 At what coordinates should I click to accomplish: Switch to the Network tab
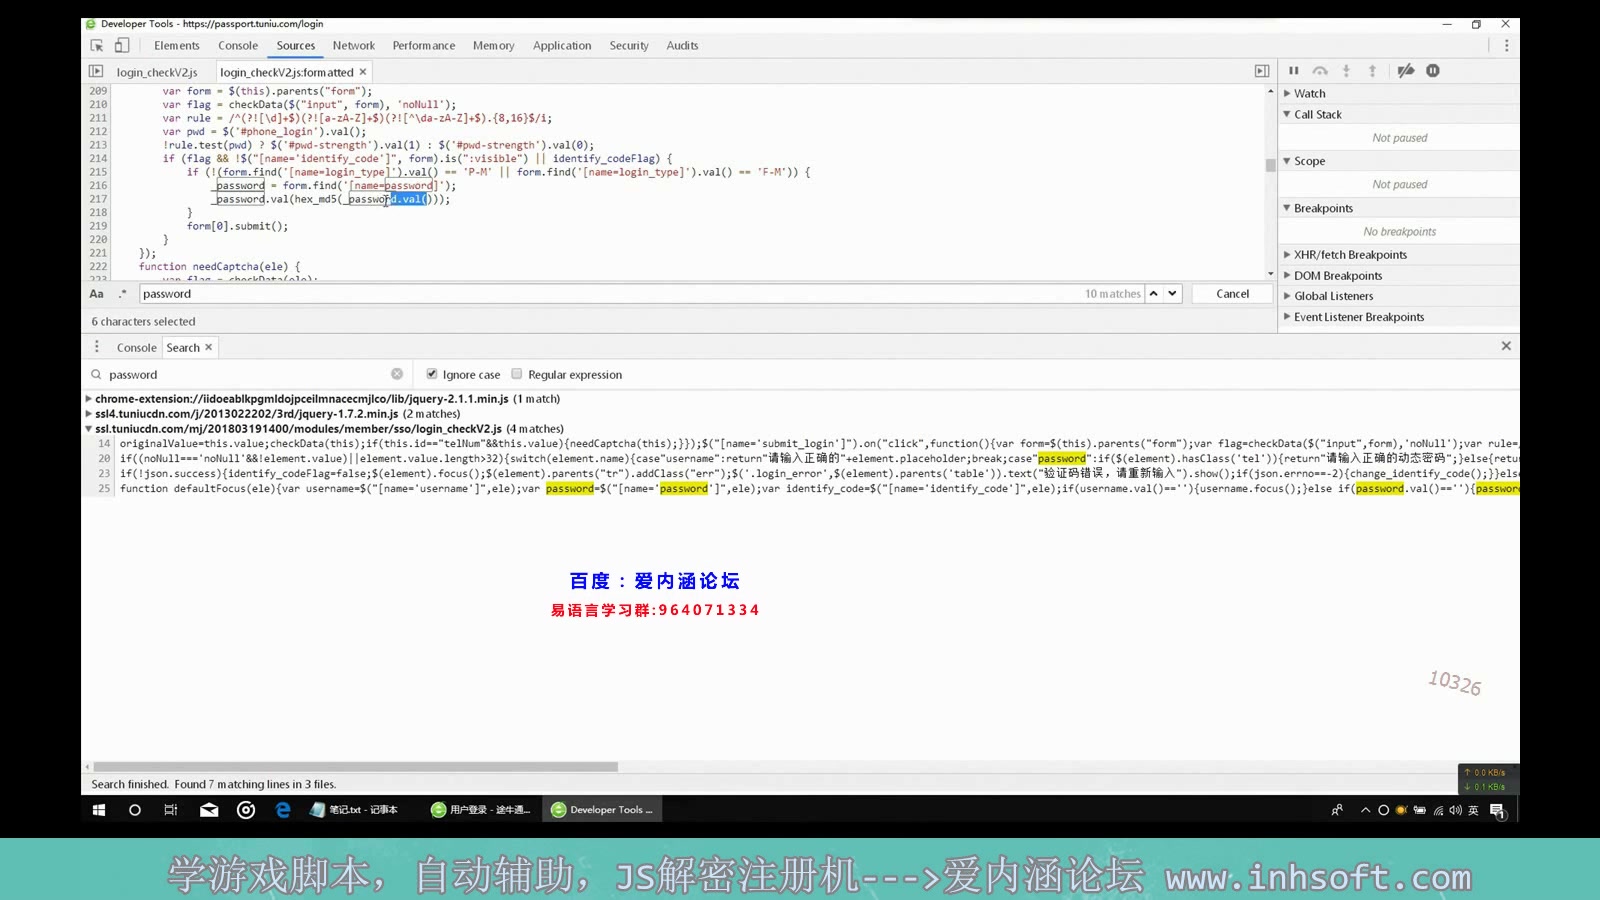[x=354, y=46]
